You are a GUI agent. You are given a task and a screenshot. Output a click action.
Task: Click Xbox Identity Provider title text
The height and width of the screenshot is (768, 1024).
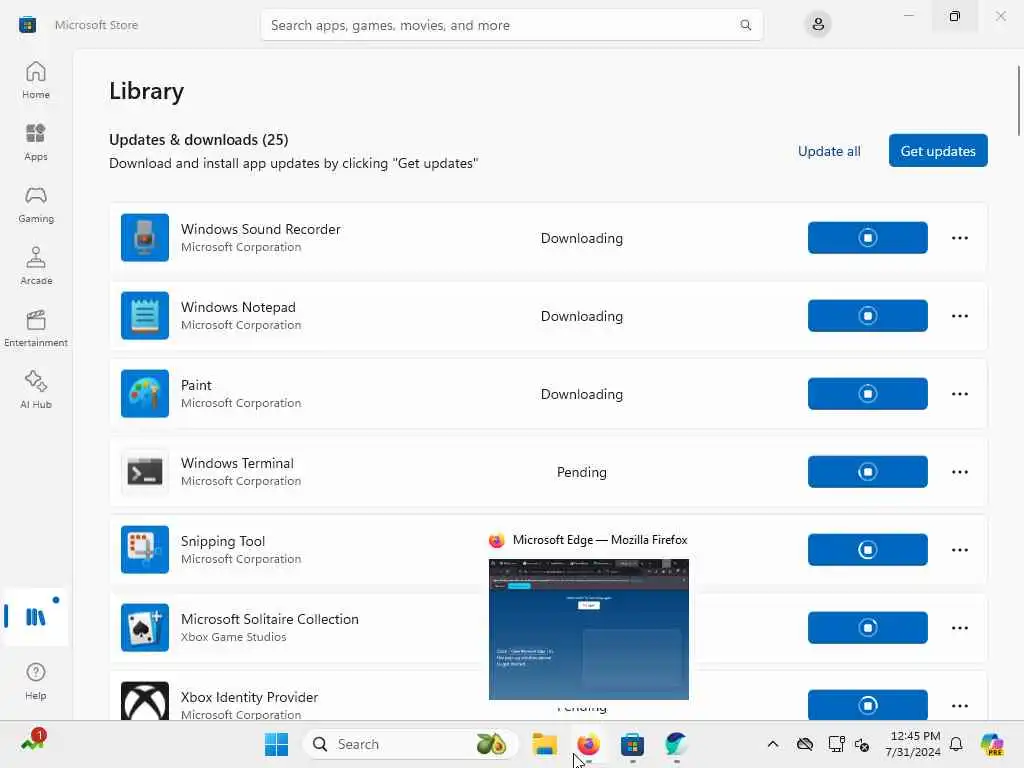[249, 697]
